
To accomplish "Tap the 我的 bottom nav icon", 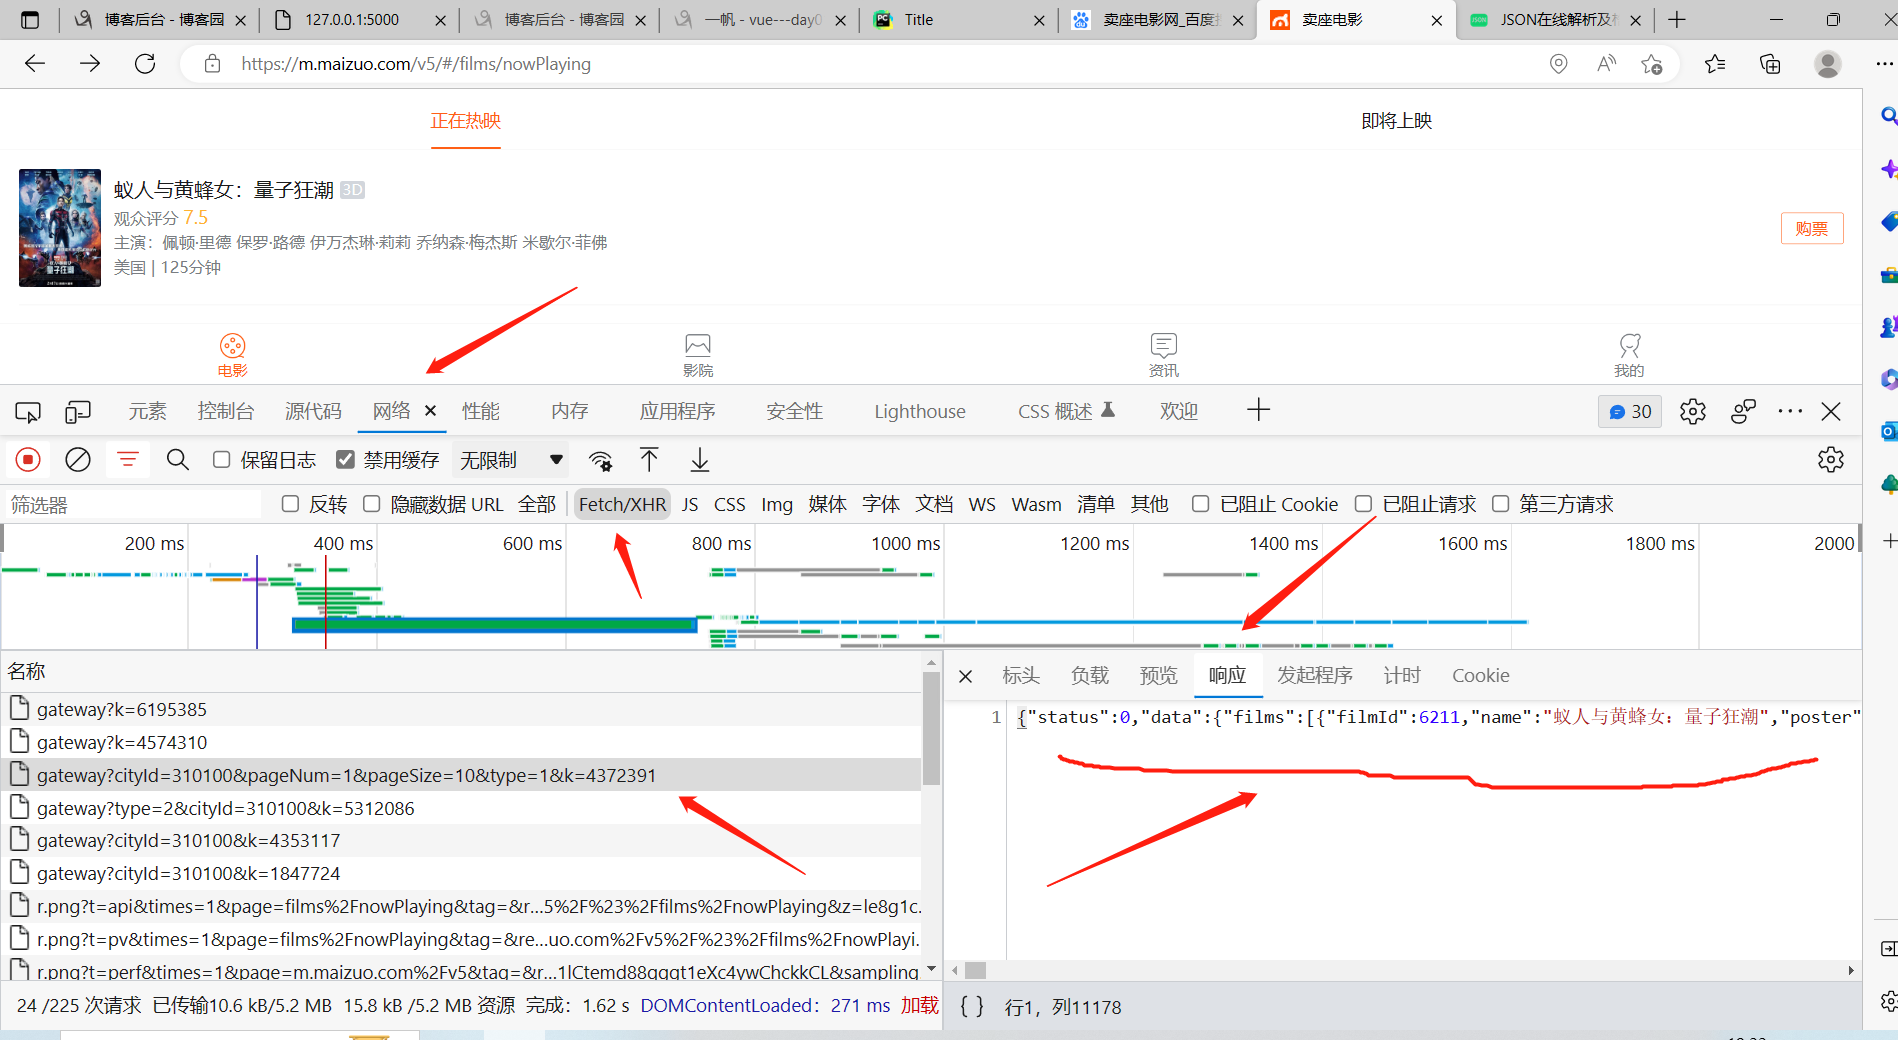I will coord(1629,355).
